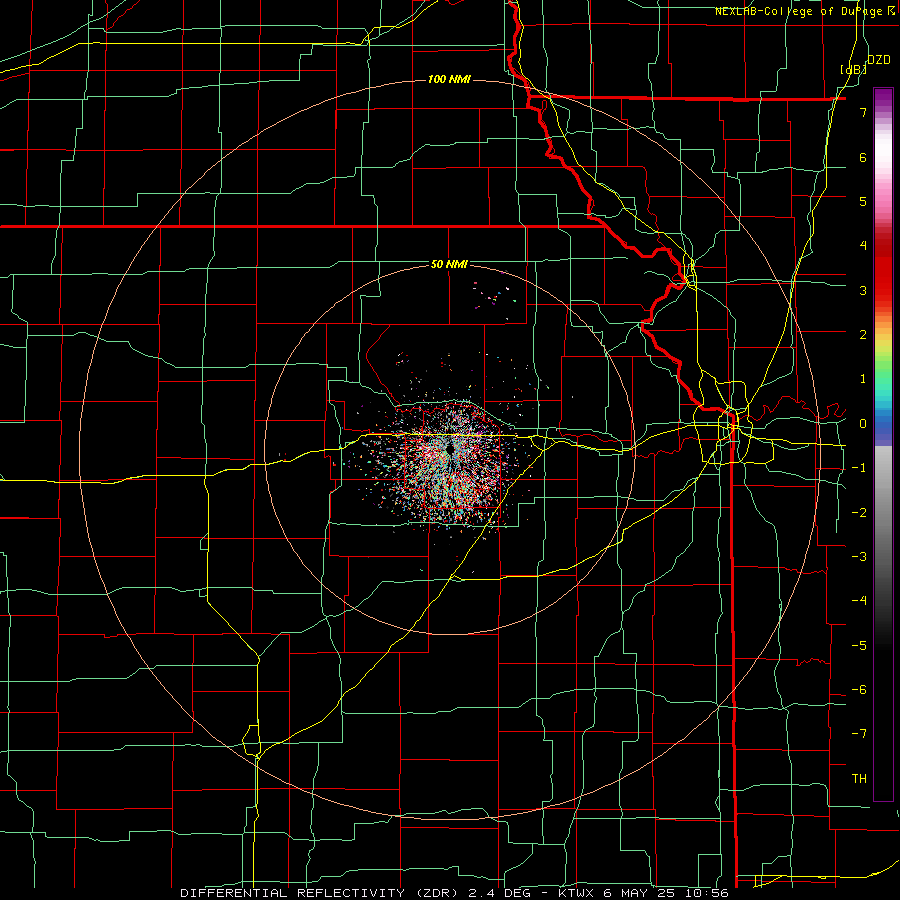Pick the purple top of the color bar
This screenshot has width=900, height=900.
(883, 98)
